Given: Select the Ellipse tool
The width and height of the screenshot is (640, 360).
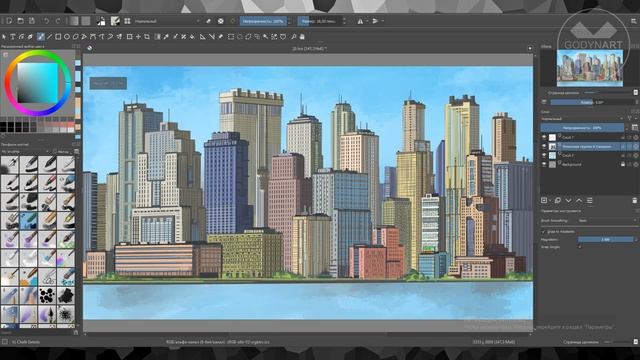Looking at the screenshot, I should [x=67, y=37].
